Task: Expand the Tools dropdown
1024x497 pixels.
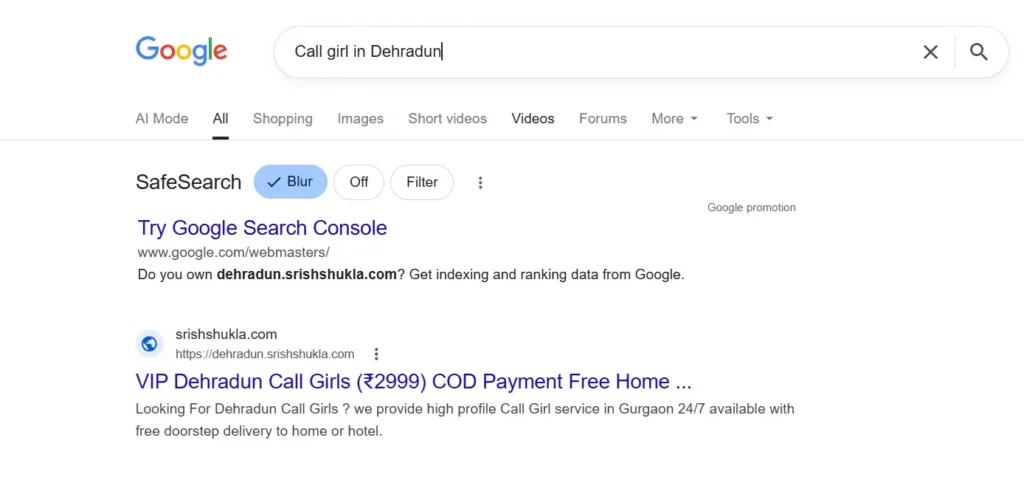Action: pos(749,118)
